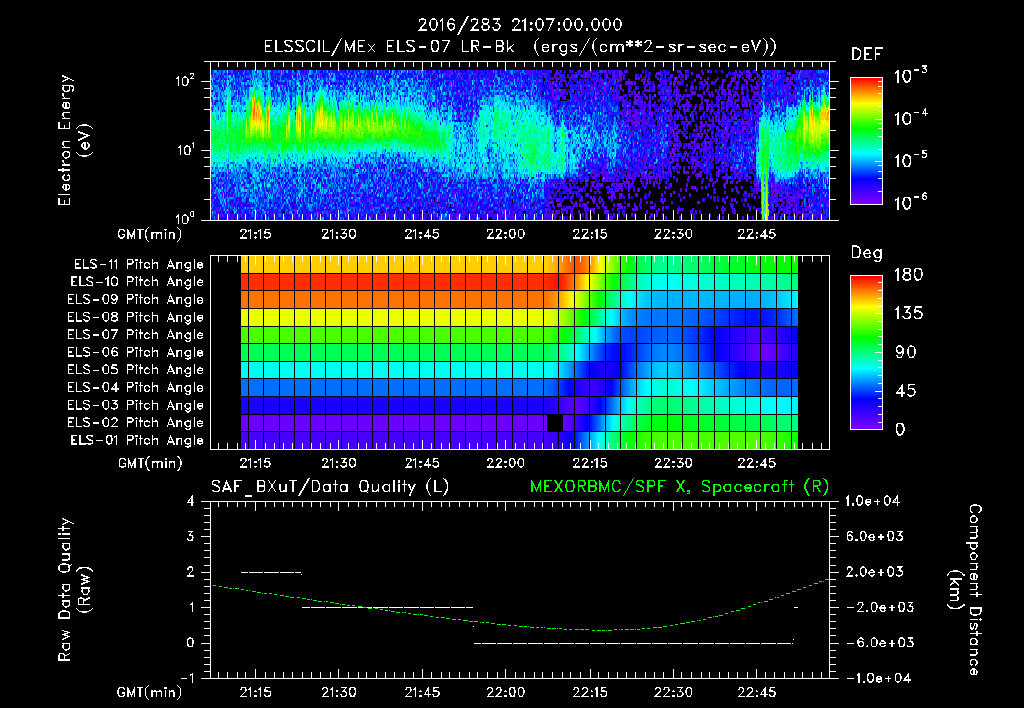Click the Component Distance (km) axis label

point(965,589)
